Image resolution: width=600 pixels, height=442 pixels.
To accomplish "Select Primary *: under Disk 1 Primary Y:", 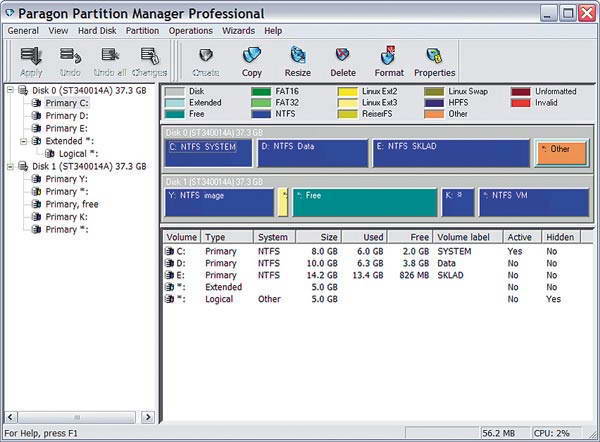I will 67,192.
